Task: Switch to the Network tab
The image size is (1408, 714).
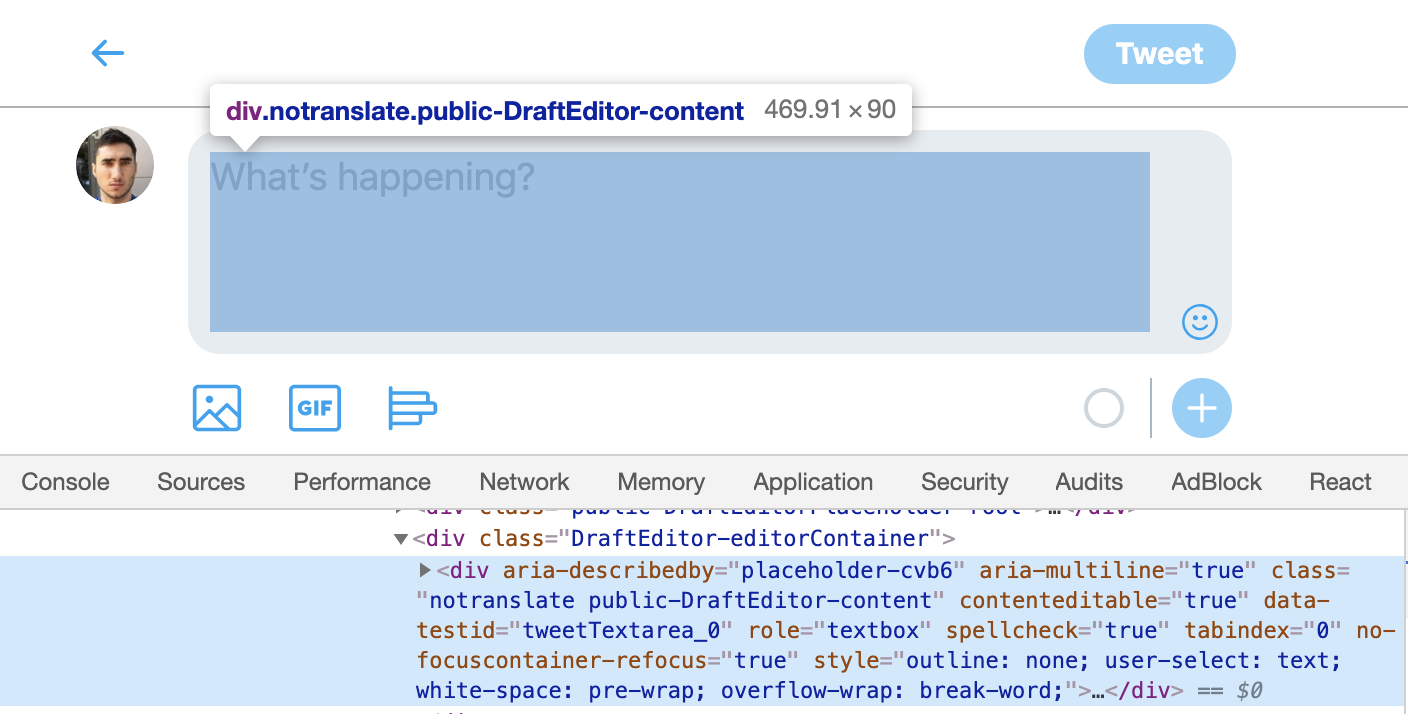Action: [x=523, y=482]
